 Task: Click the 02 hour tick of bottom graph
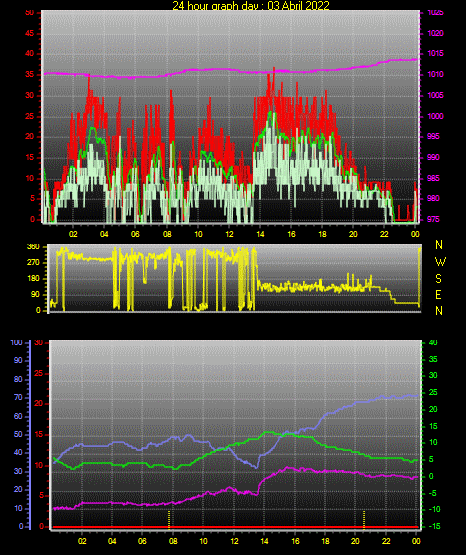(x=82, y=541)
